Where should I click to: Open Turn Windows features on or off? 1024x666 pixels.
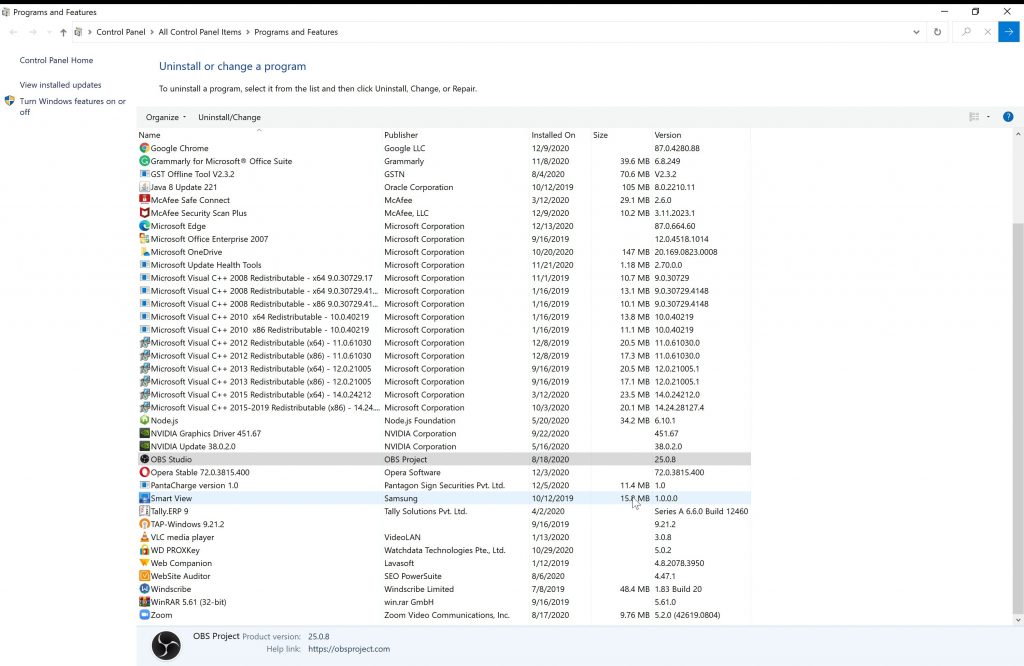pyautogui.click(x=72, y=106)
